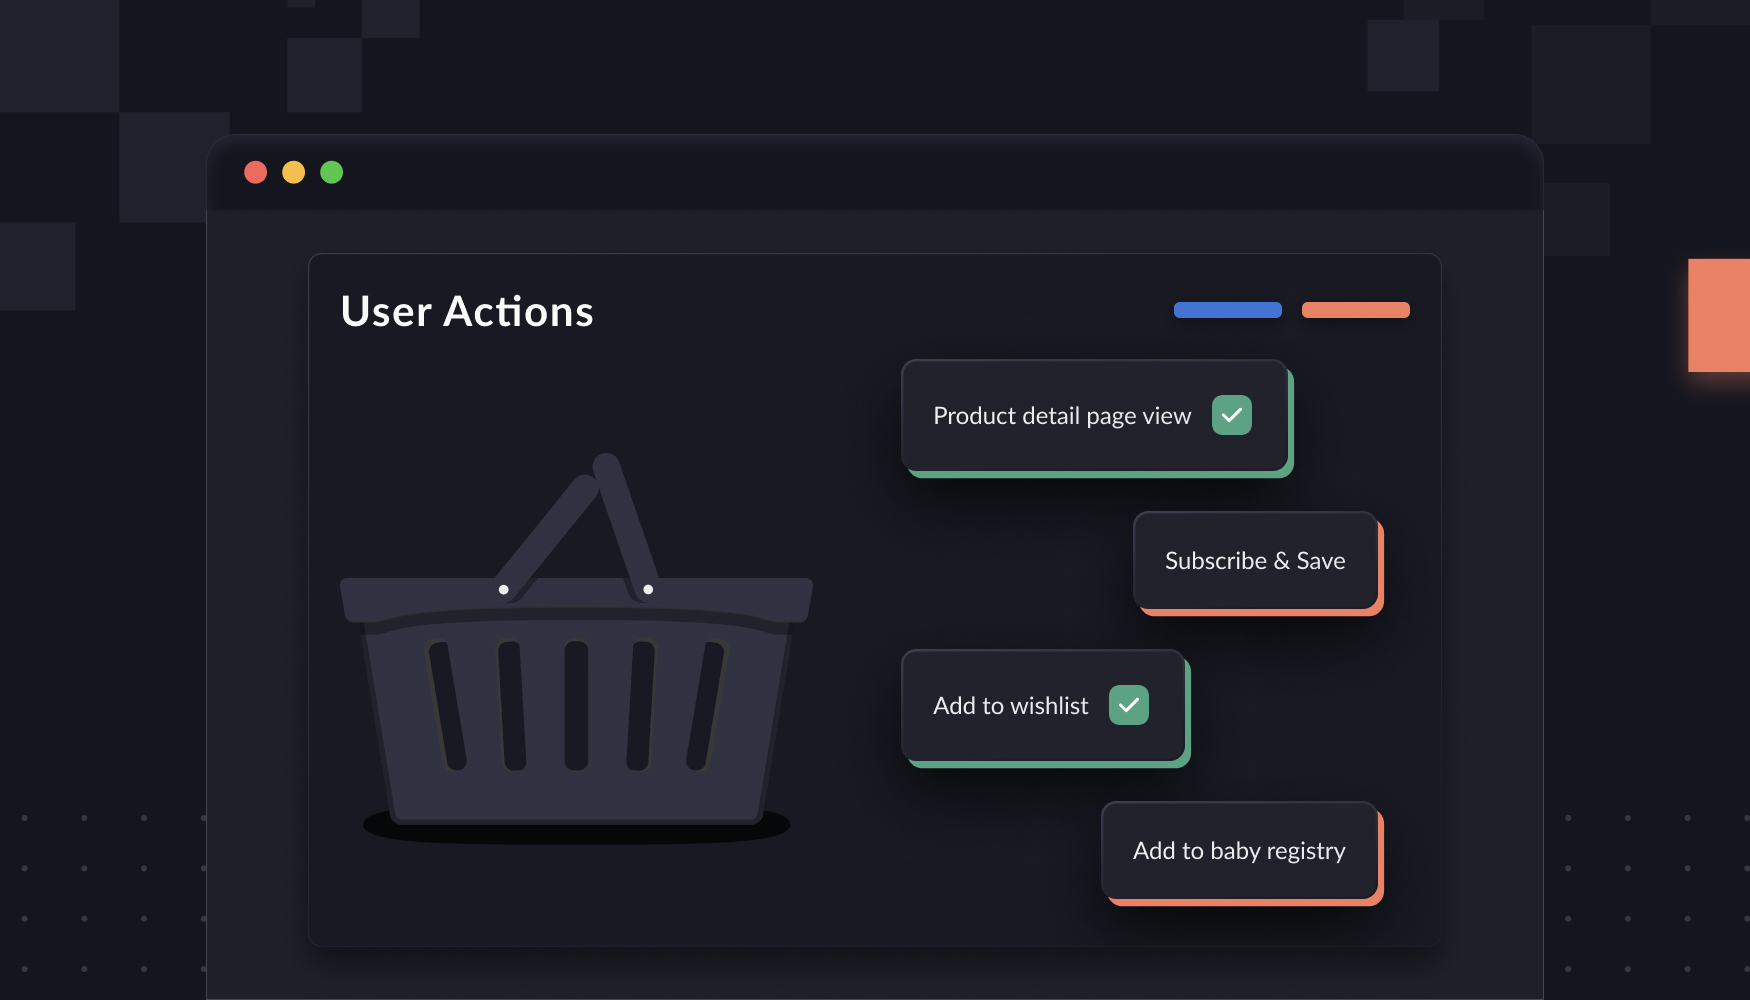Click the yellow minimize window dot
1750x1000 pixels.
(x=294, y=172)
